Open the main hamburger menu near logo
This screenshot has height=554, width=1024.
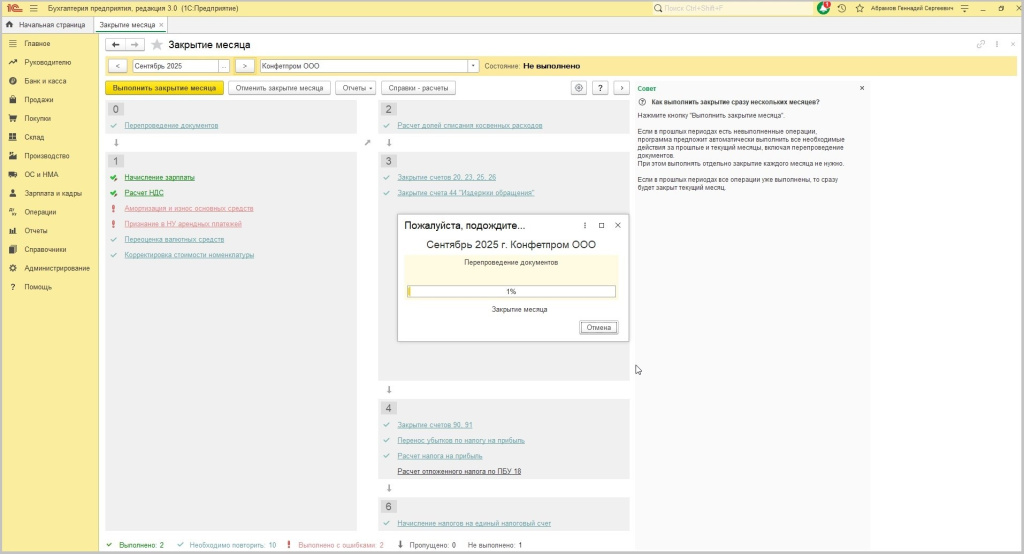[33, 8]
